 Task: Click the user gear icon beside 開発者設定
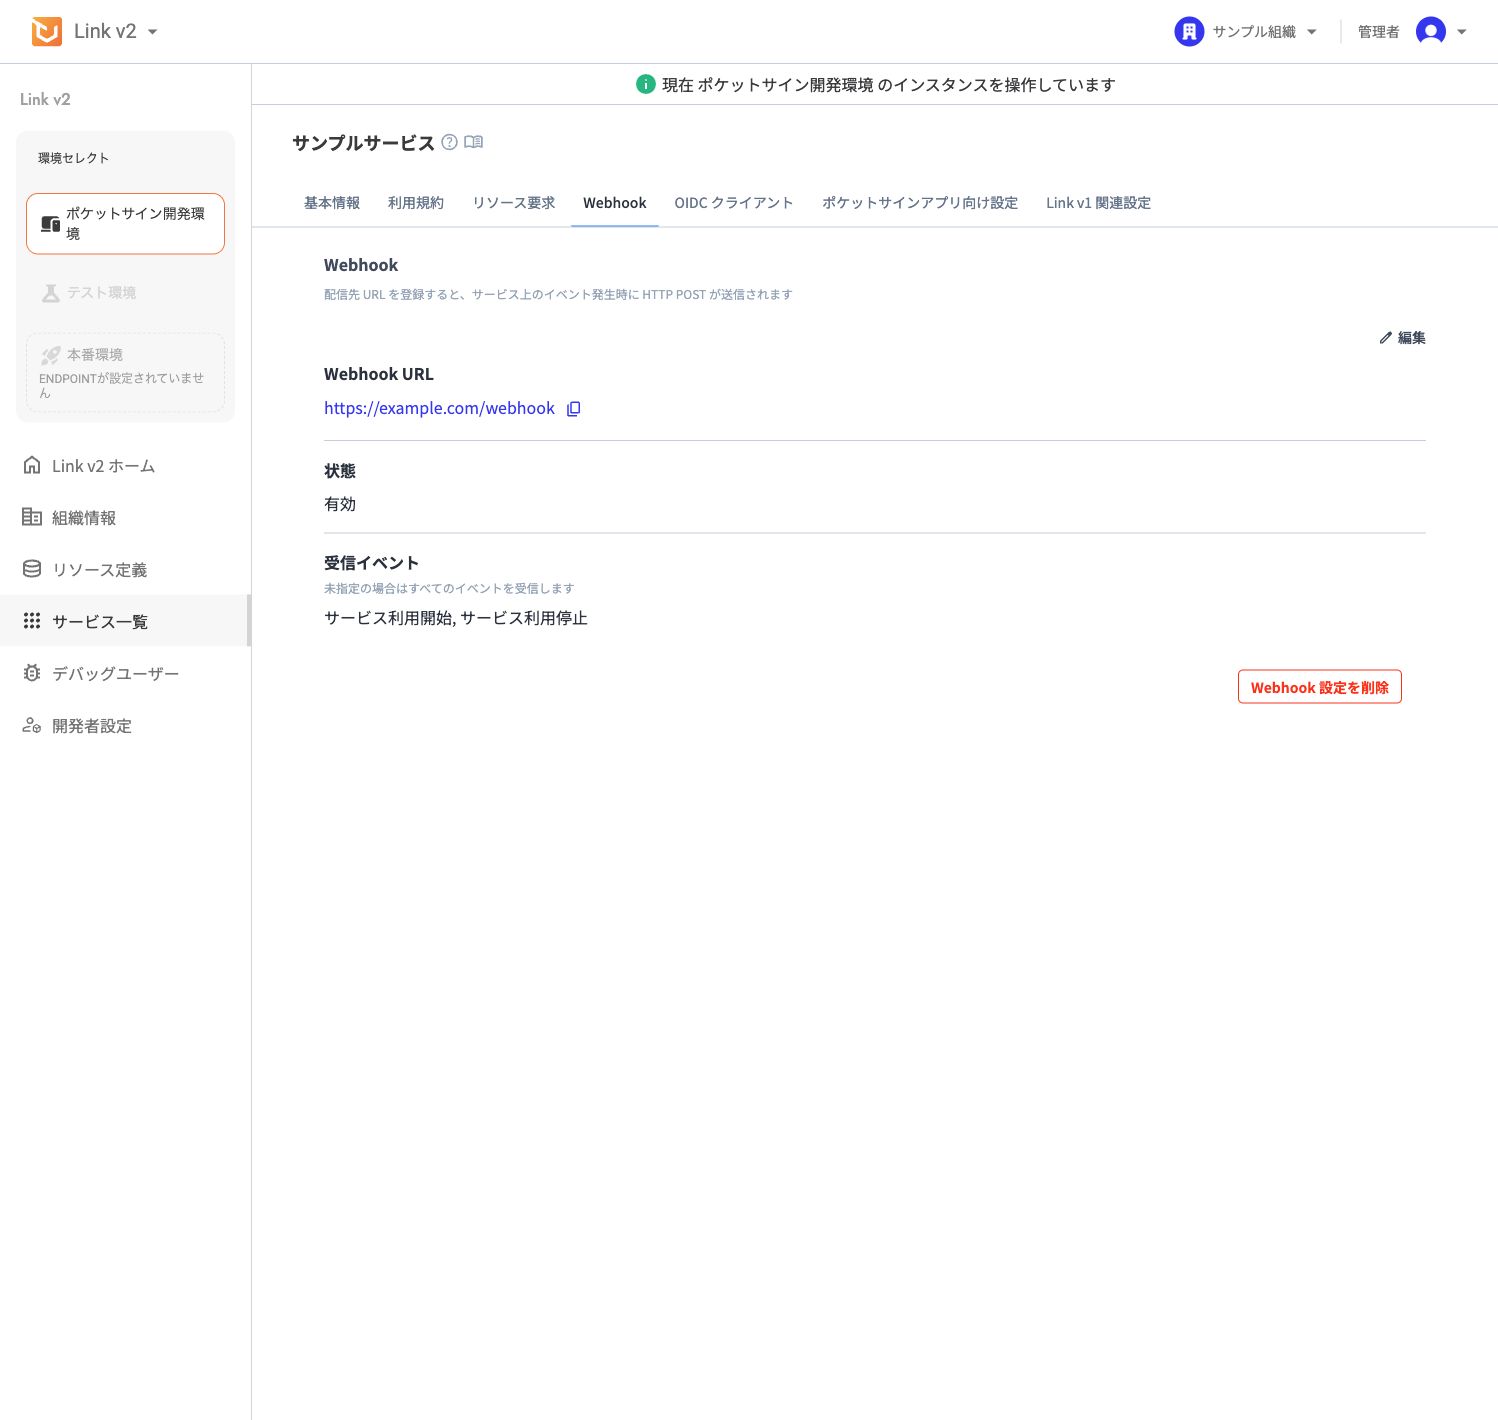click(x=32, y=725)
